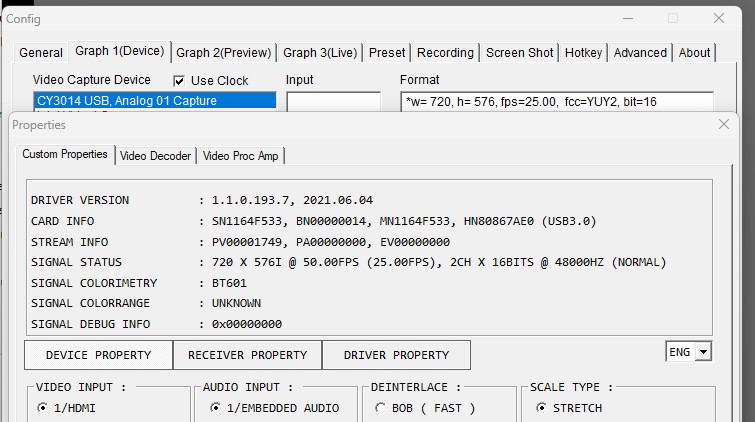Switch to the General tab
Image resolution: width=755 pixels, height=422 pixels.
(x=41, y=53)
